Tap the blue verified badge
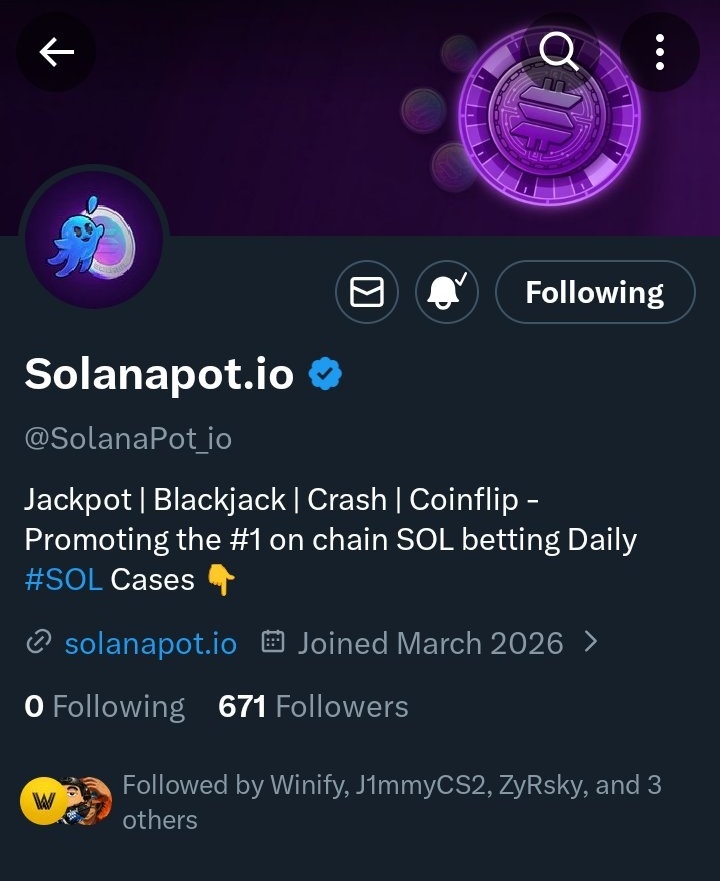The image size is (720, 881). [325, 374]
